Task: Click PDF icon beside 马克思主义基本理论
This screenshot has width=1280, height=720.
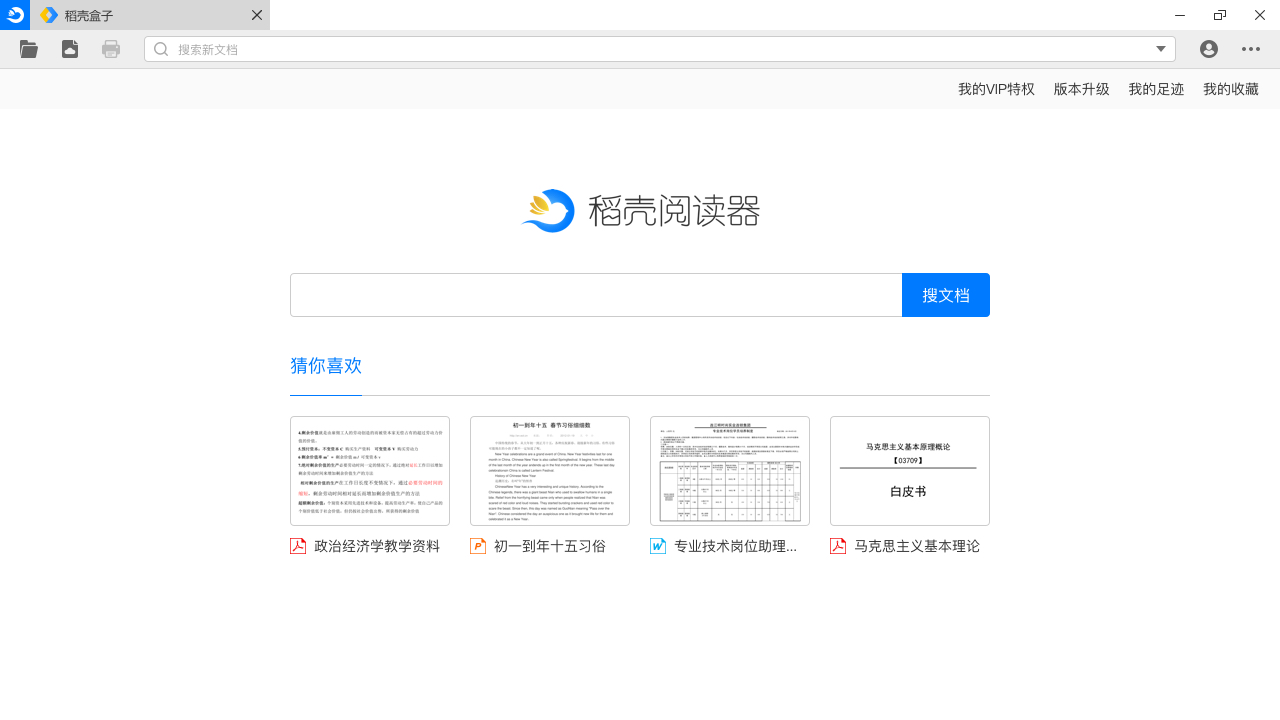Action: click(838, 546)
